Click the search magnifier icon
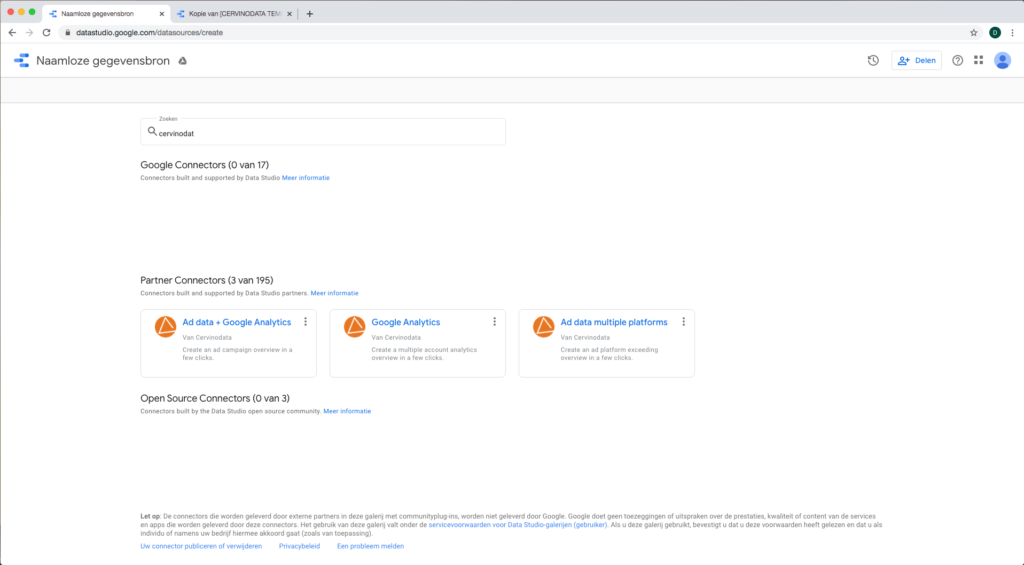The height and width of the screenshot is (565, 1024). point(152,131)
